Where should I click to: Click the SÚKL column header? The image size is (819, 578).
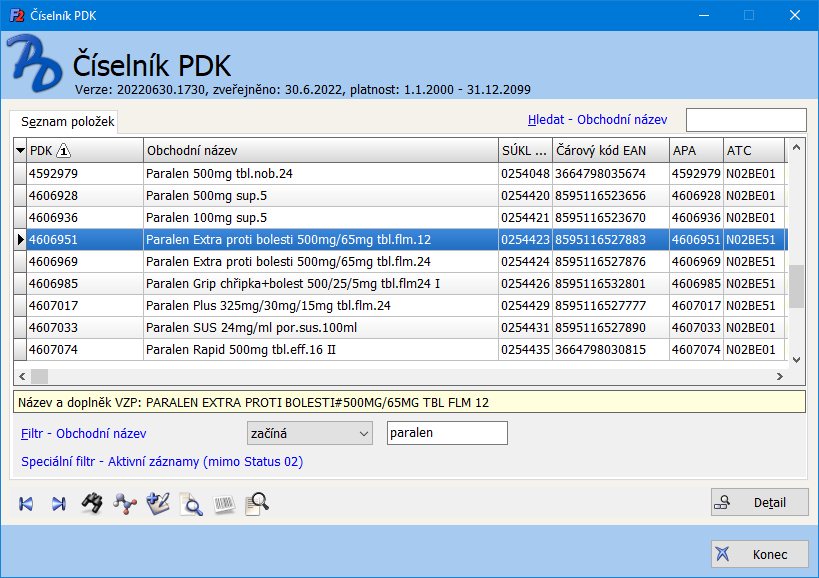525,150
